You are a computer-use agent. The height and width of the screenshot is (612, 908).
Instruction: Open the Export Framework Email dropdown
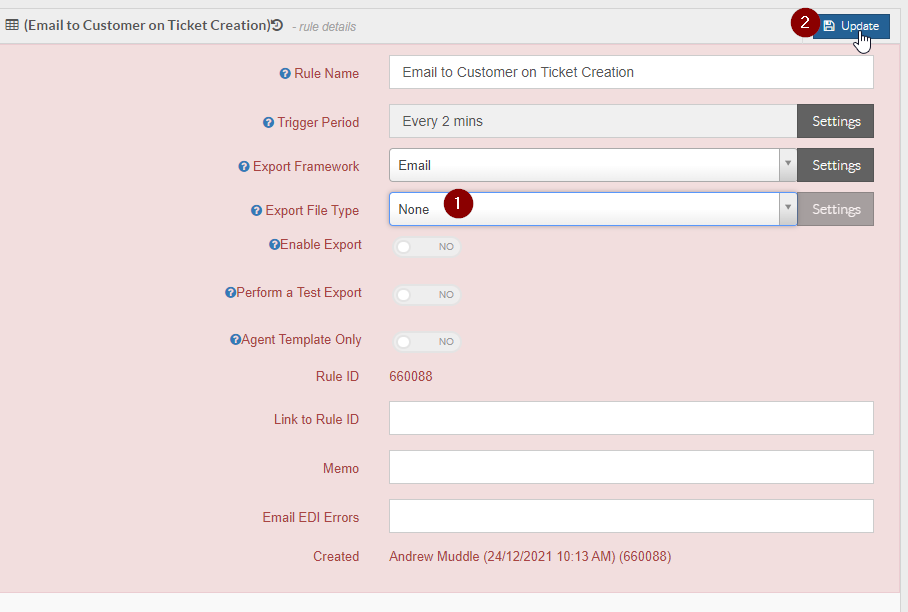tap(592, 165)
